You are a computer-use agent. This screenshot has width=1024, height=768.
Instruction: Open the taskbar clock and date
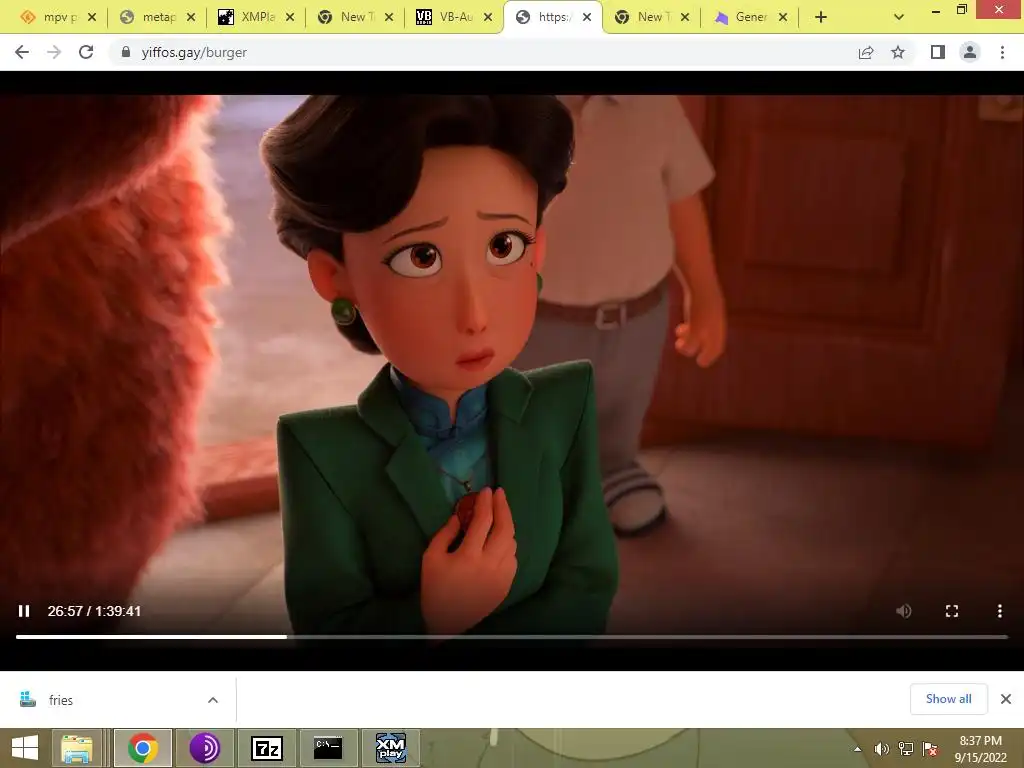(980, 748)
